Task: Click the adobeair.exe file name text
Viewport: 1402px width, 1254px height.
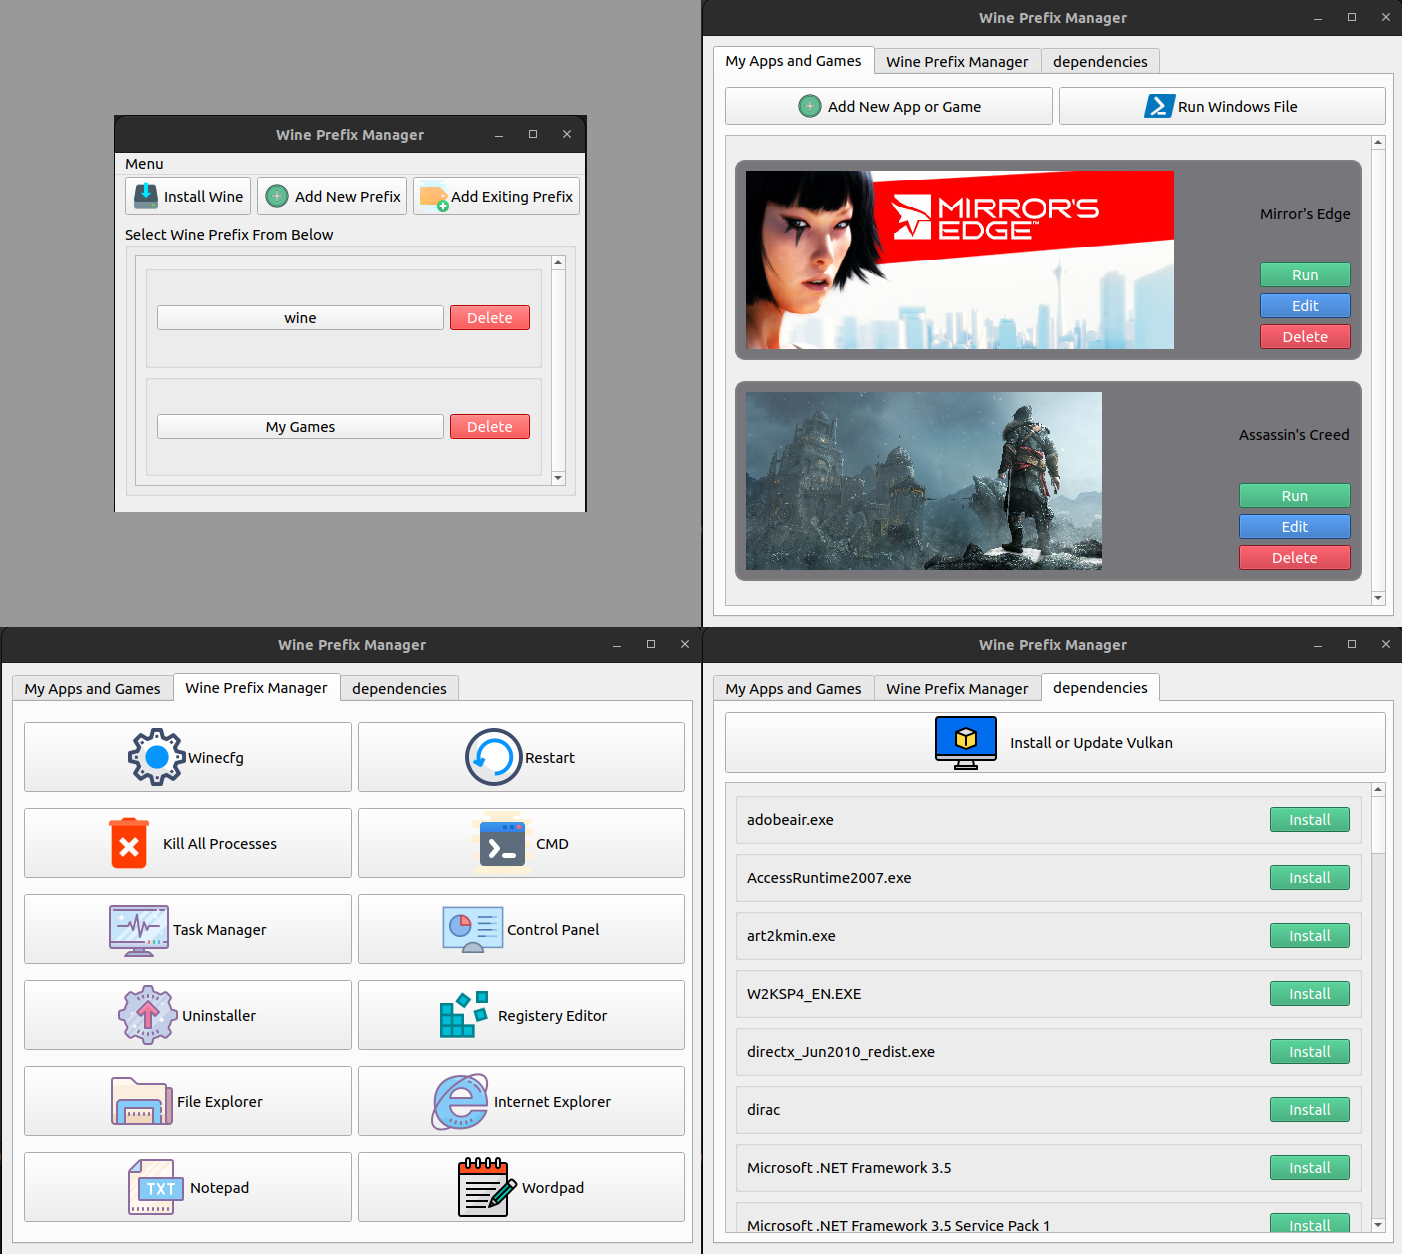Action: (x=790, y=820)
